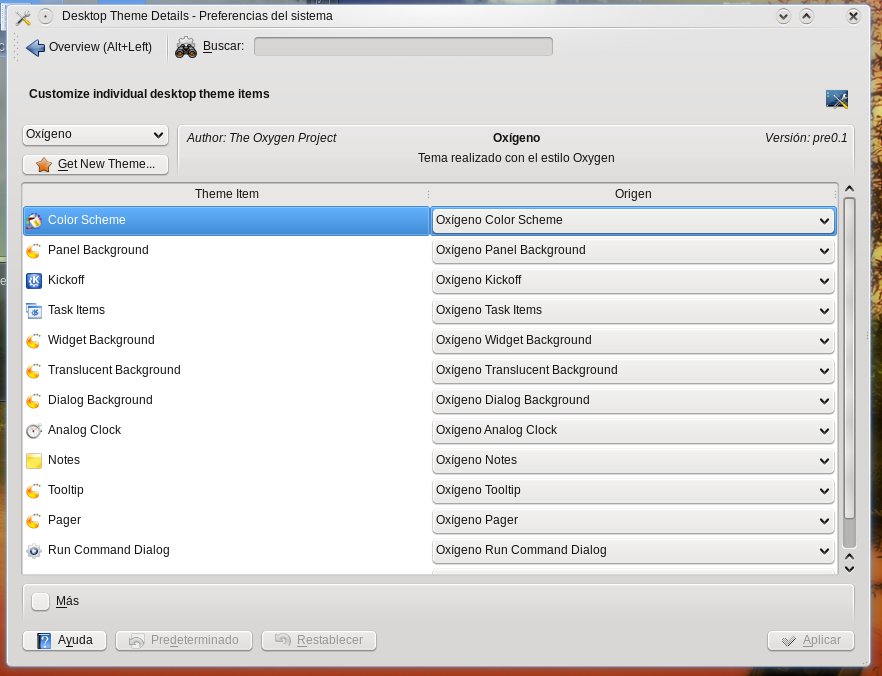Expand the Oxígeno Task Items dropdown

[x=633, y=310]
